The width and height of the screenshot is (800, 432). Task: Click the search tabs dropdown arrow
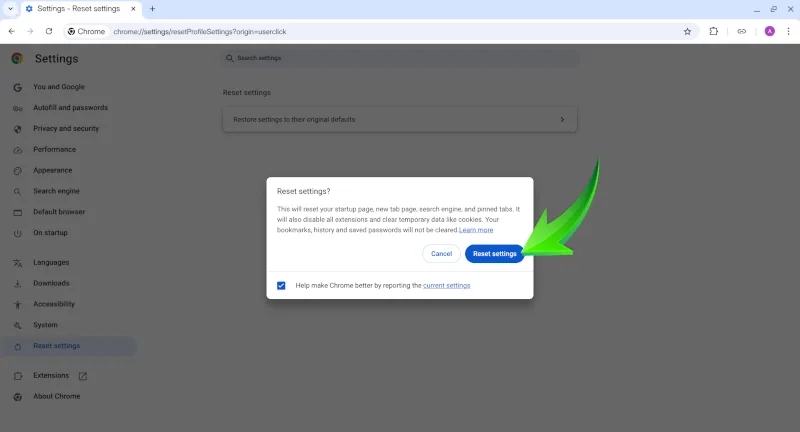coord(9,8)
